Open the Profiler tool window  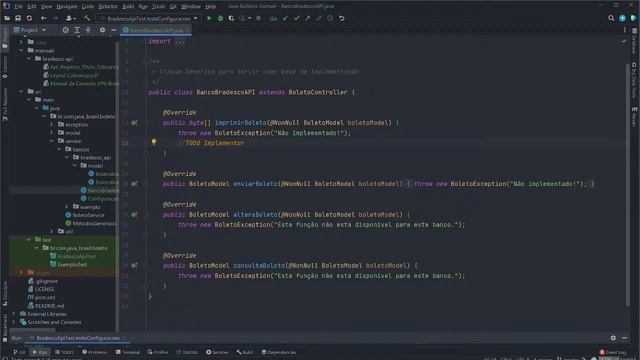tap(158, 352)
